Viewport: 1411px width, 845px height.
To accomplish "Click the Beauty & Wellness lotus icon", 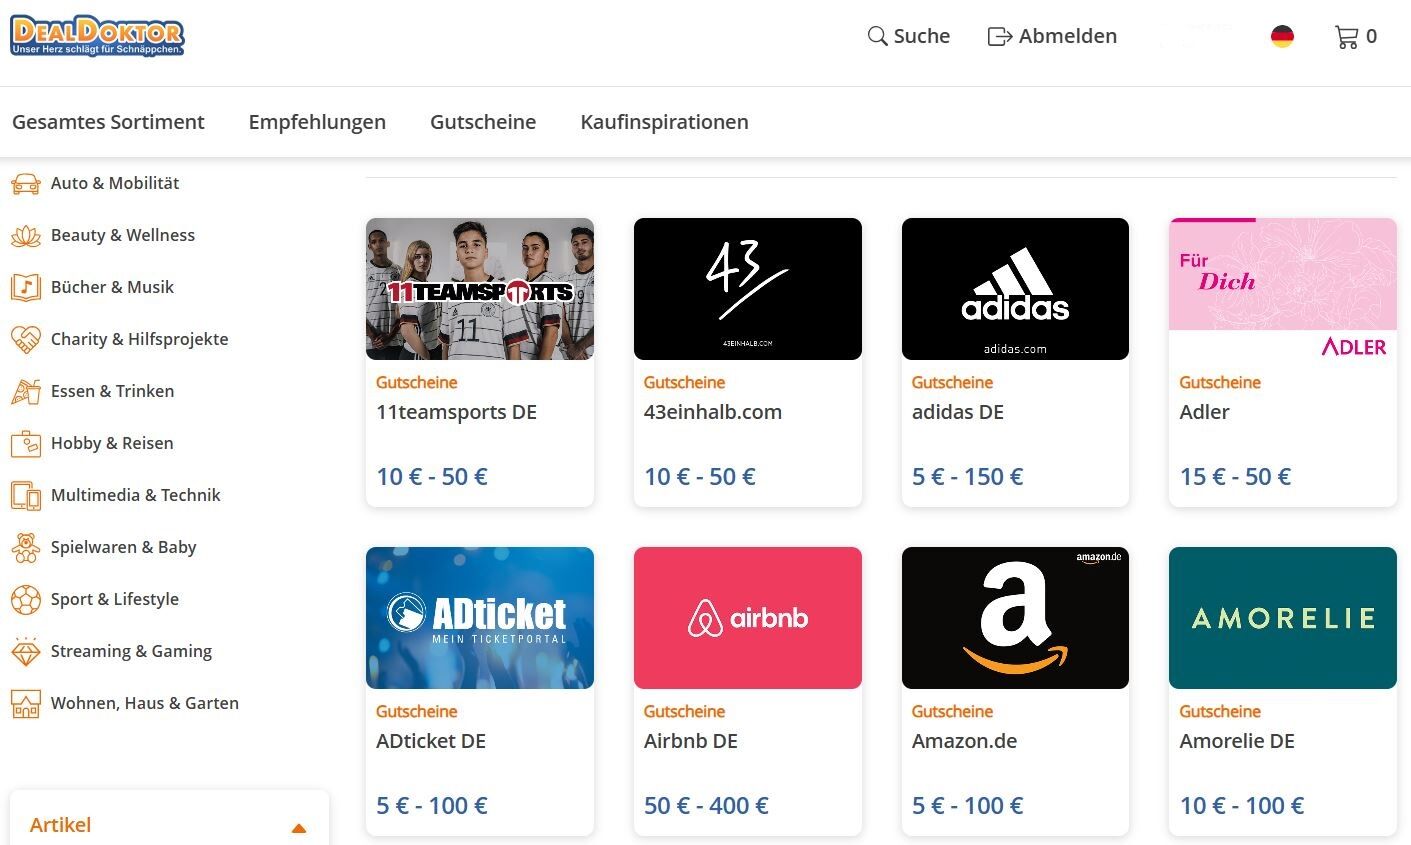I will tap(25, 236).
